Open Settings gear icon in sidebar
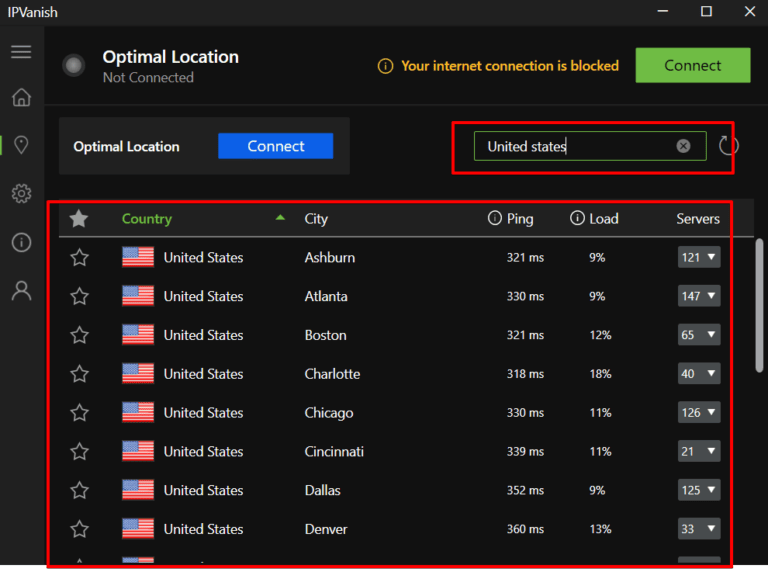Screen dimensions: 768x572 21,194
